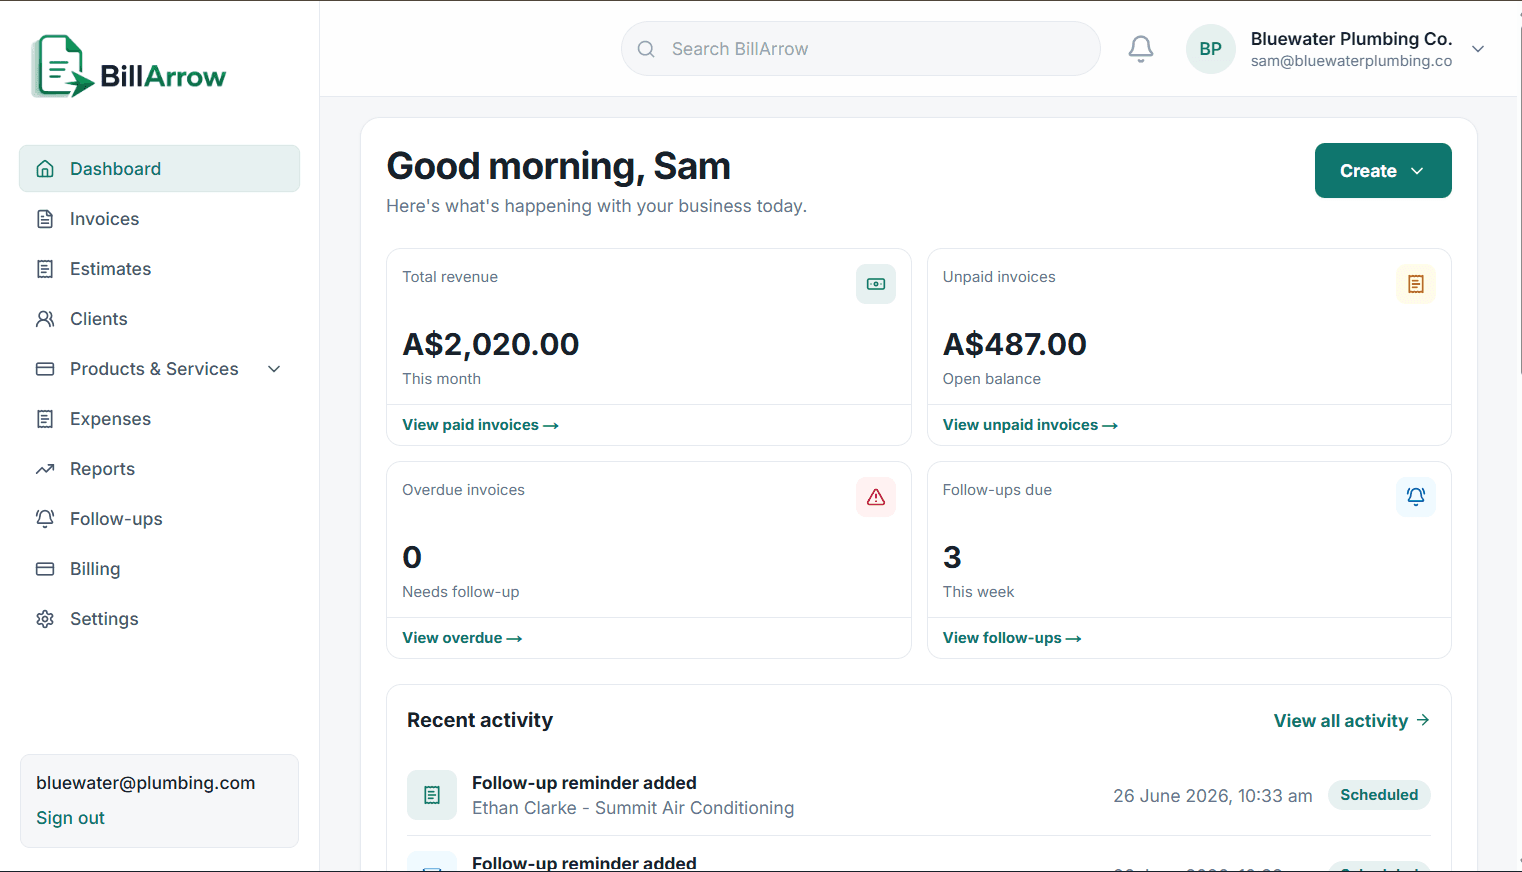Viewport: 1522px width, 872px height.
Task: Click the Clients people icon
Action: pyautogui.click(x=45, y=319)
